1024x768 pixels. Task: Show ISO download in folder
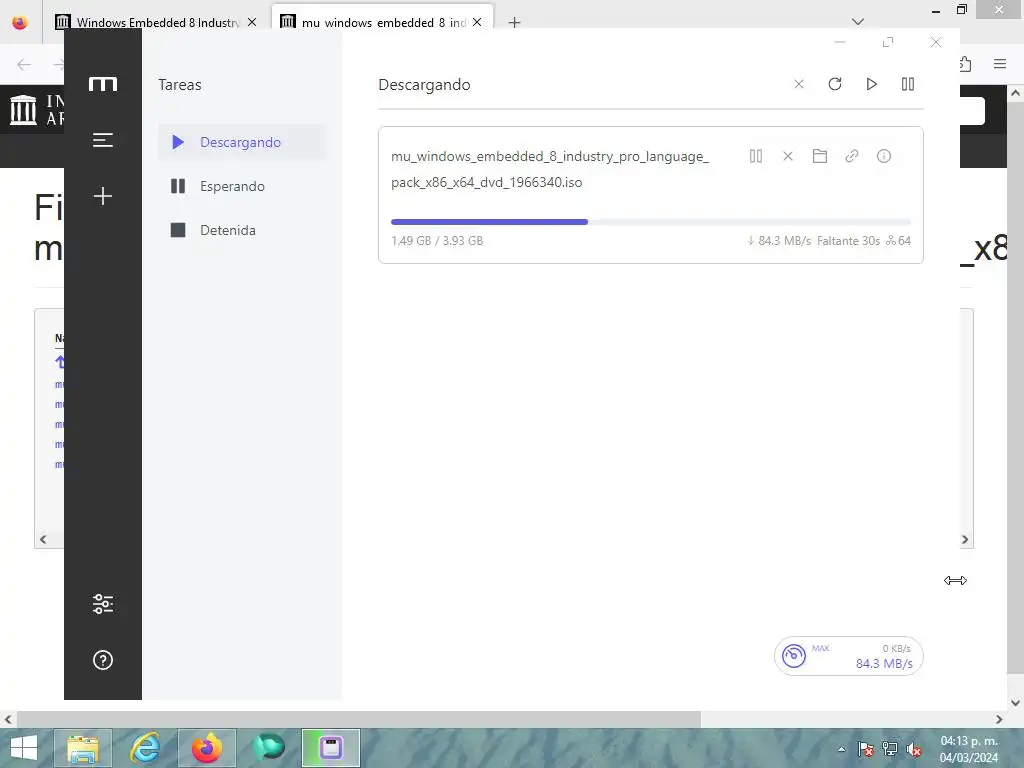pos(820,156)
